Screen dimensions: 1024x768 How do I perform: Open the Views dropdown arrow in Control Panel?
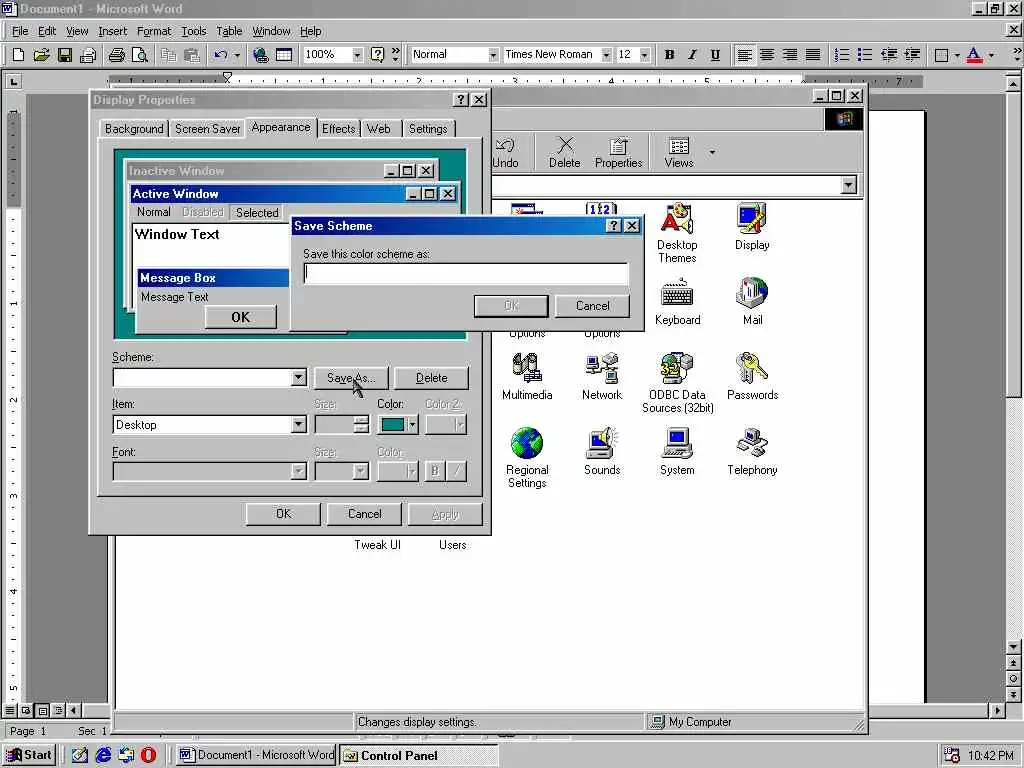point(712,152)
